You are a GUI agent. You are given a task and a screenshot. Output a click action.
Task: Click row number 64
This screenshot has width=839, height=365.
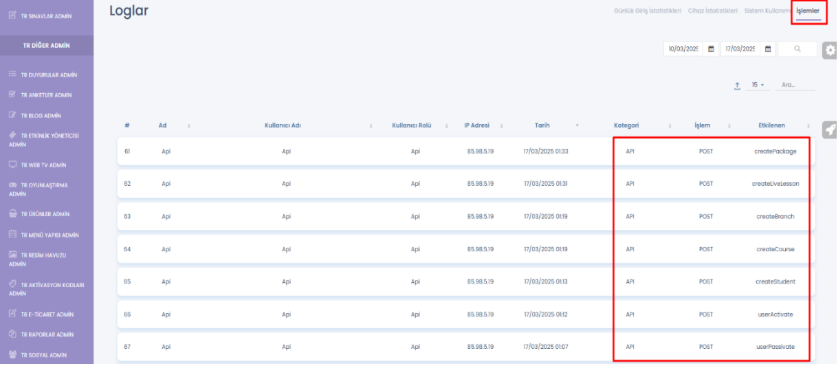click(x=127, y=249)
